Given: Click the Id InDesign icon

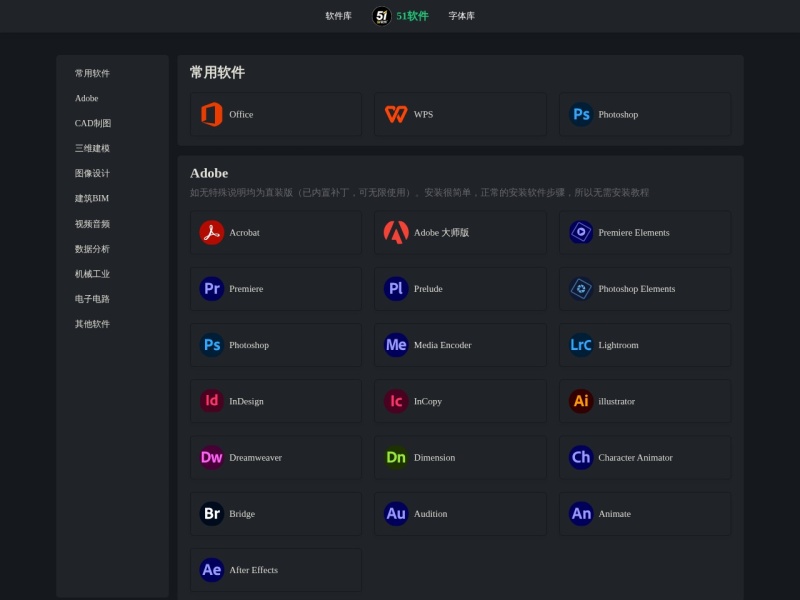Looking at the screenshot, I should click(x=212, y=401).
